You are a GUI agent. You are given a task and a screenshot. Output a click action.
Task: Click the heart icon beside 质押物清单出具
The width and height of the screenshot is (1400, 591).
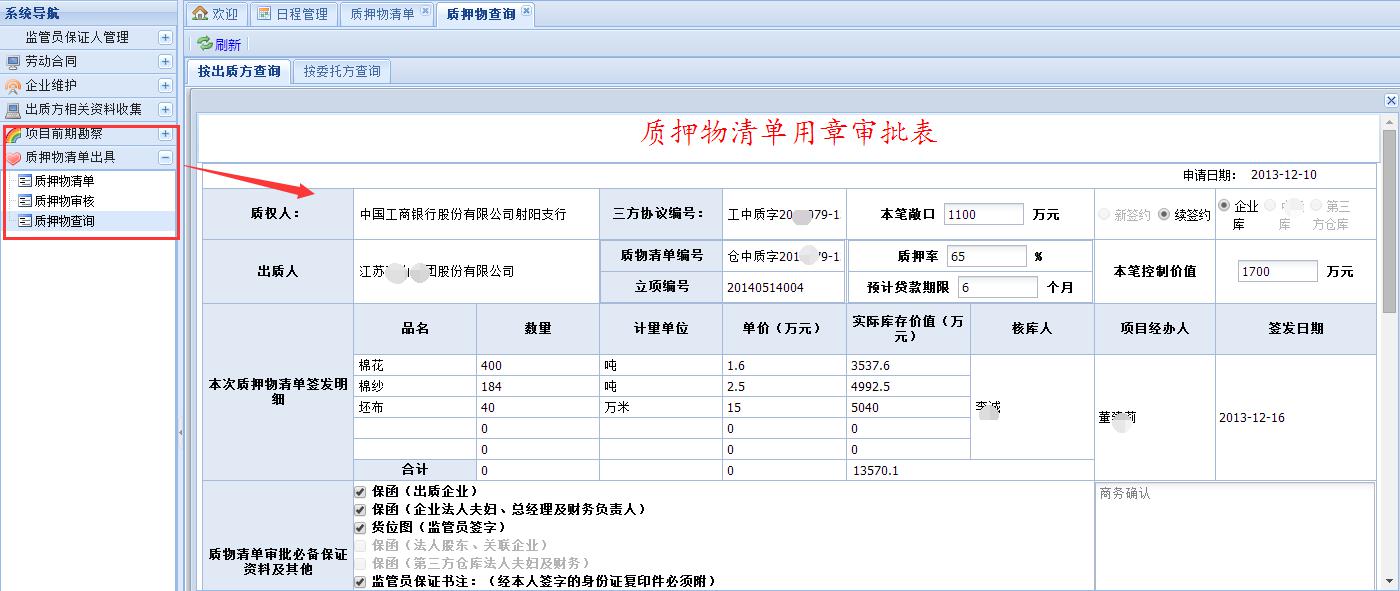(x=13, y=158)
